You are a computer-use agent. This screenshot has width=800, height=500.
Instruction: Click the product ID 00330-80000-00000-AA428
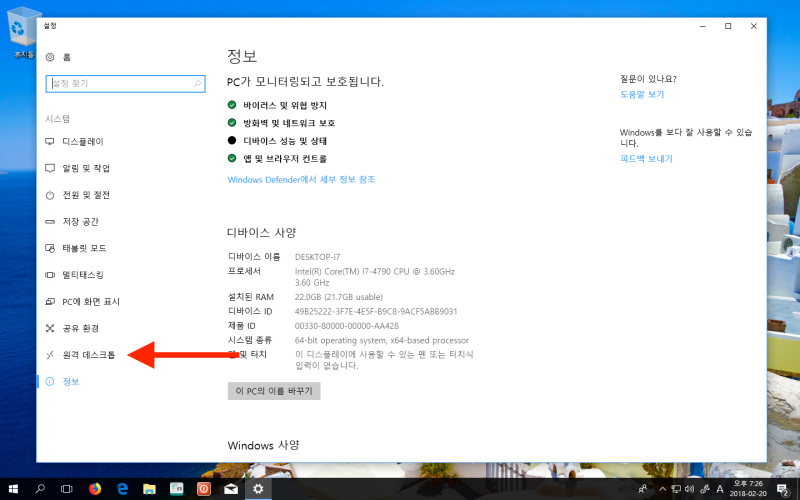[x=346, y=326]
